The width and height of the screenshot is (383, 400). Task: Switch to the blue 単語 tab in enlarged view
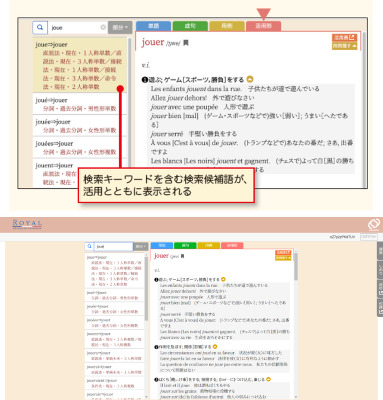coord(153,26)
